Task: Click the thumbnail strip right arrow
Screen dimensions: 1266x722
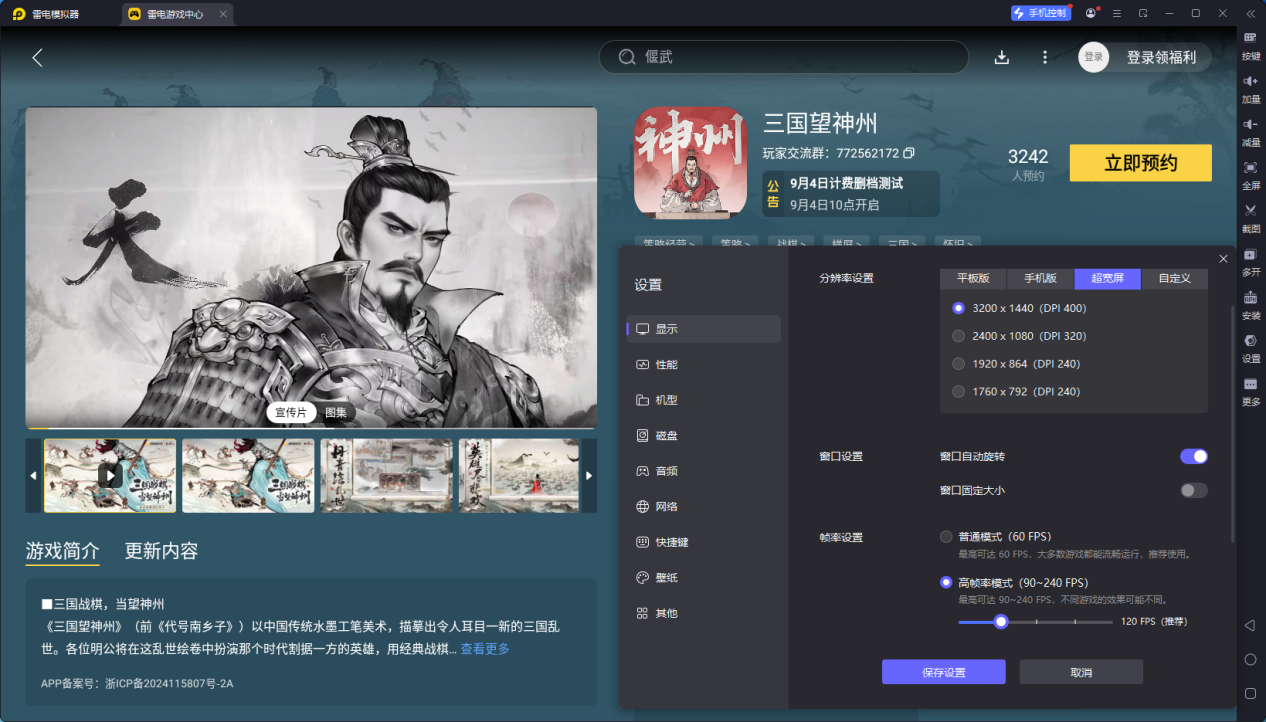Action: click(589, 475)
